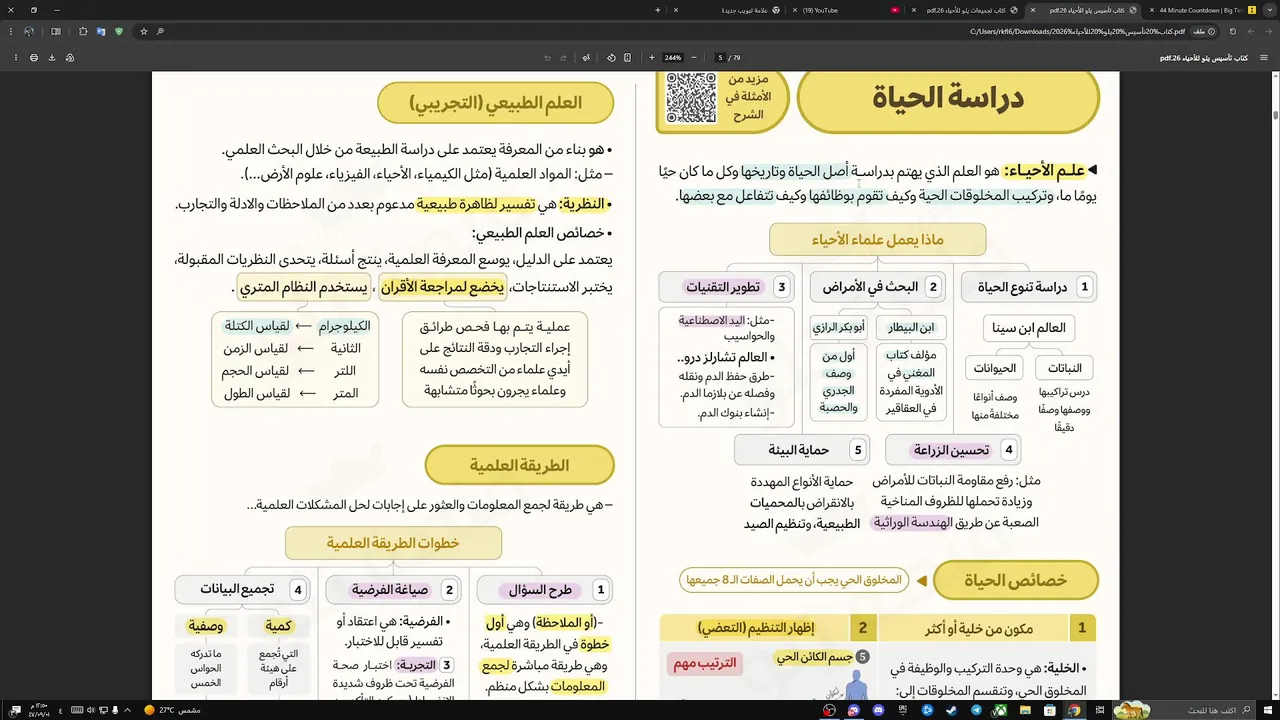1280x720 pixels.
Task: Bookmark this page with the star icon
Action: click(144, 32)
